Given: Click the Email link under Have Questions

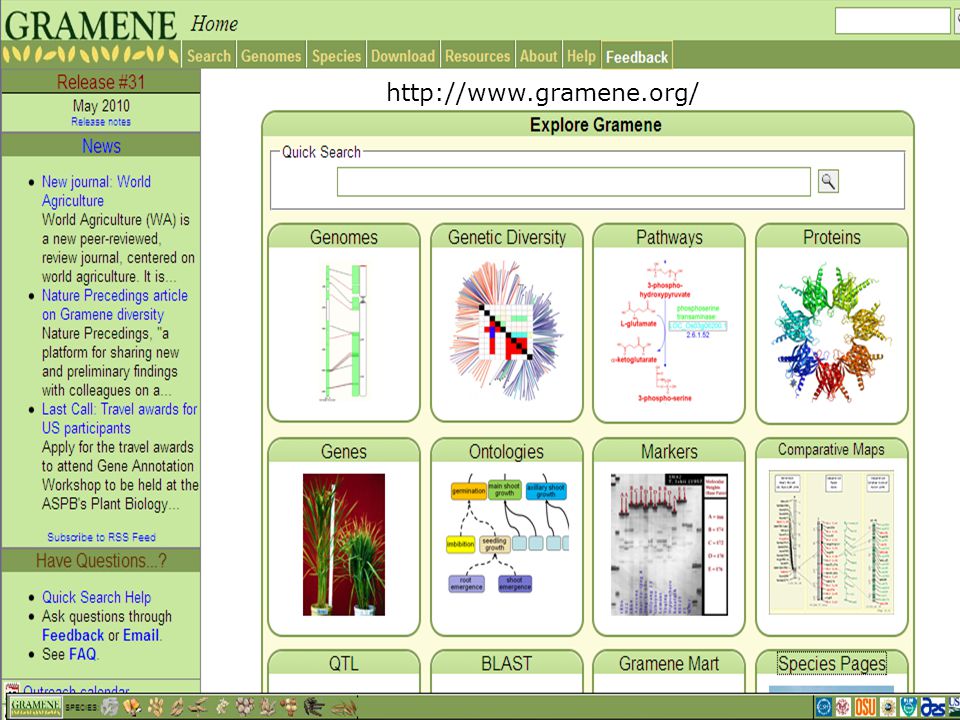Looking at the screenshot, I should [141, 636].
